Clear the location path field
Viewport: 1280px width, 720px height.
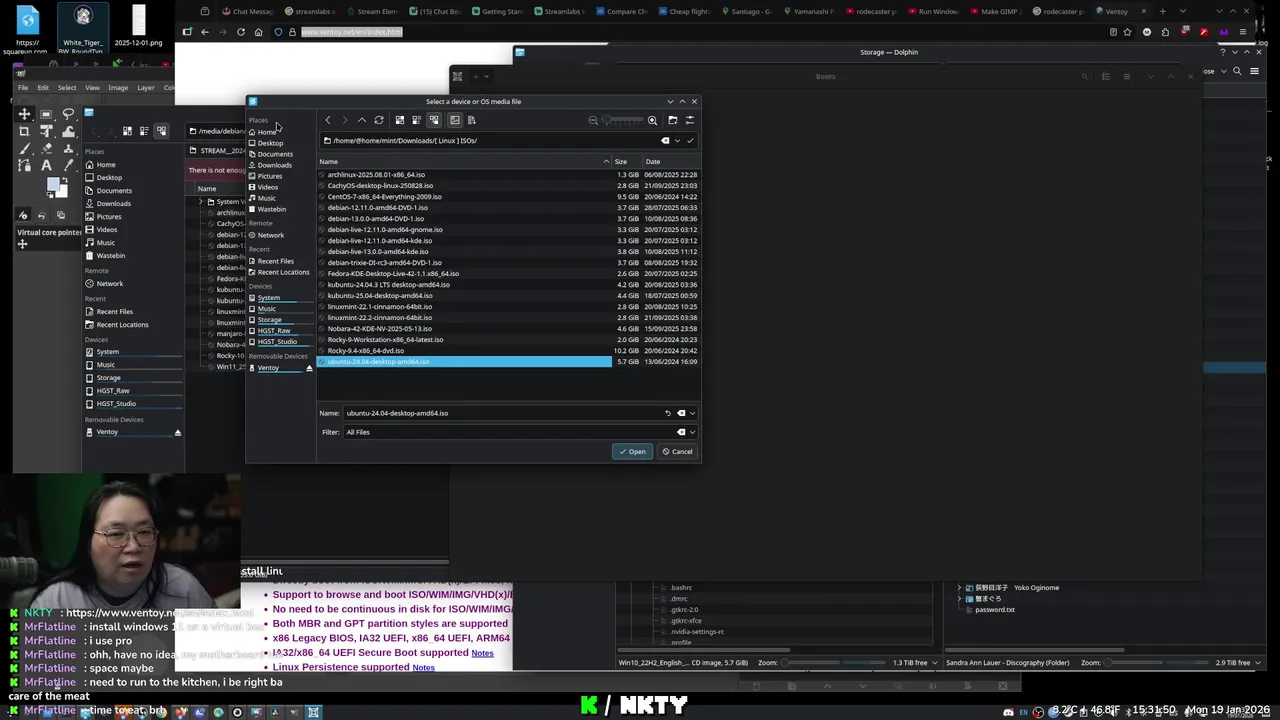coord(665,141)
